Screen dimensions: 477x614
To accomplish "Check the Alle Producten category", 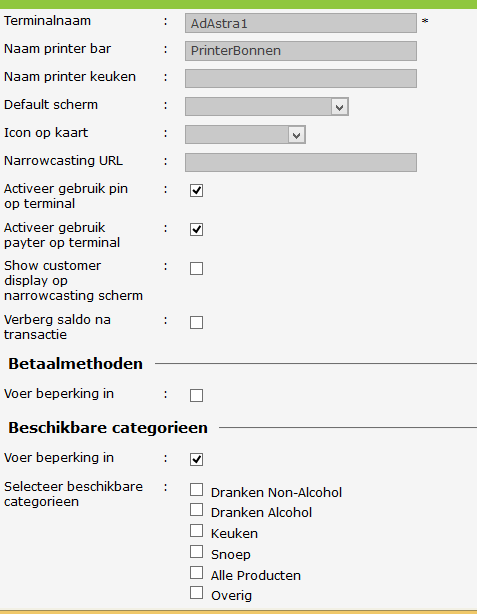I will 196,572.
